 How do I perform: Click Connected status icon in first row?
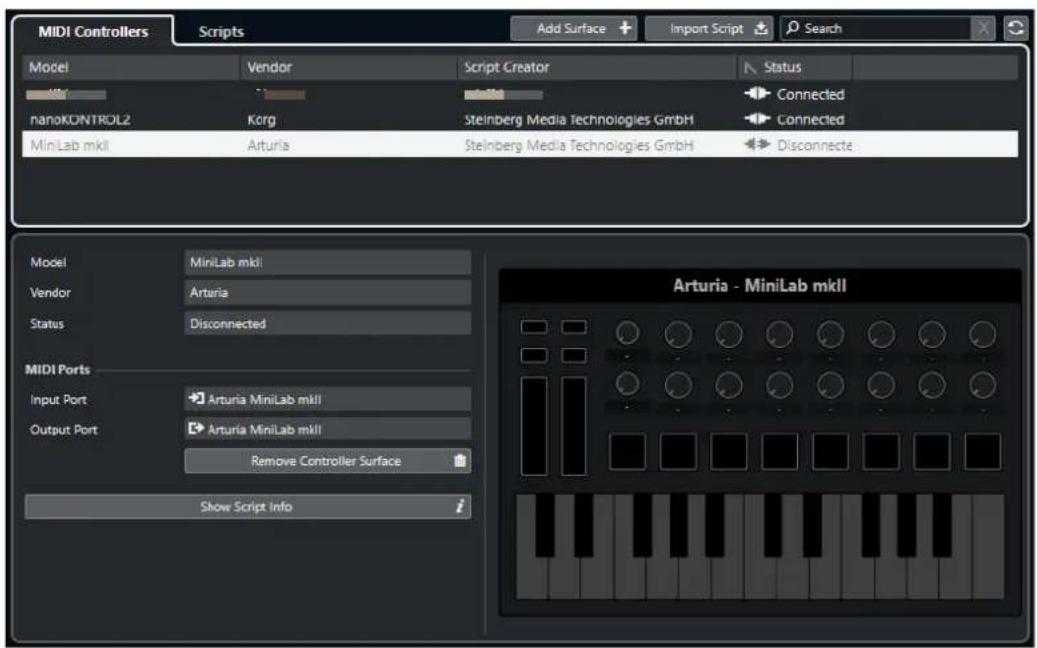(x=757, y=94)
